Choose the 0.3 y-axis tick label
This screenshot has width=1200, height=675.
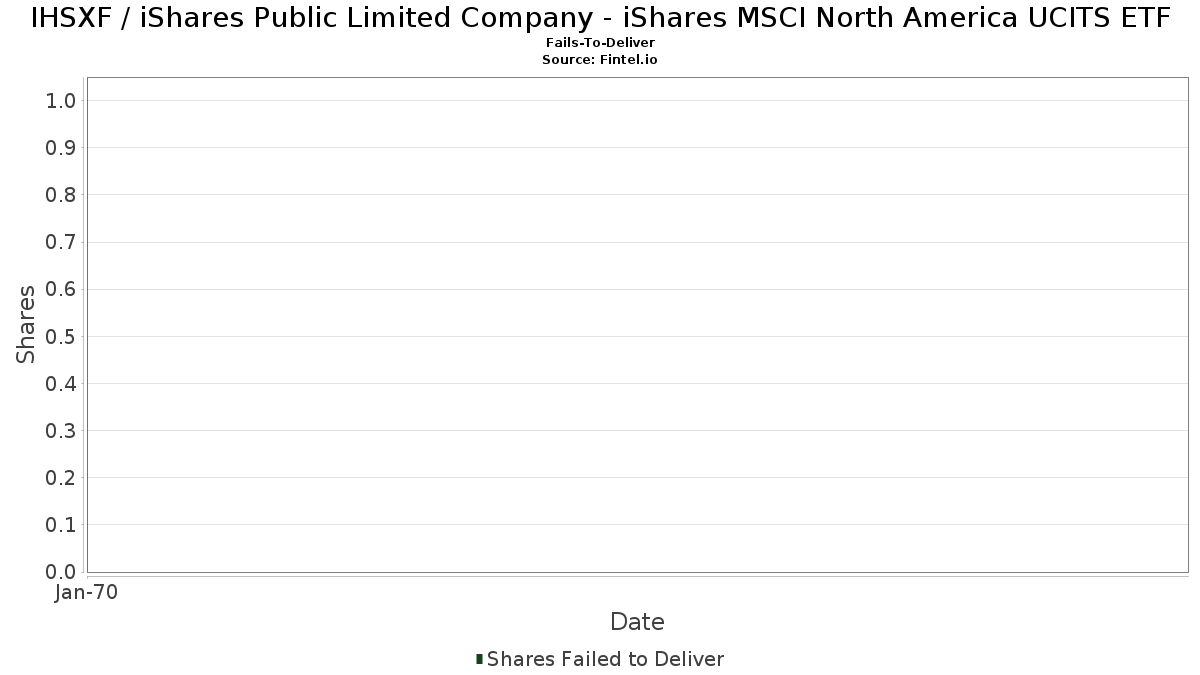coord(61,431)
